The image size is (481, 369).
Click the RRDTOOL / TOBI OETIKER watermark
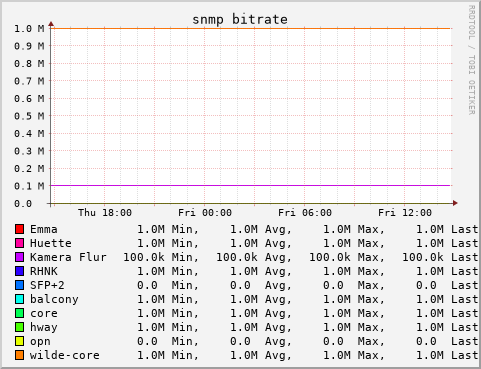[471, 60]
